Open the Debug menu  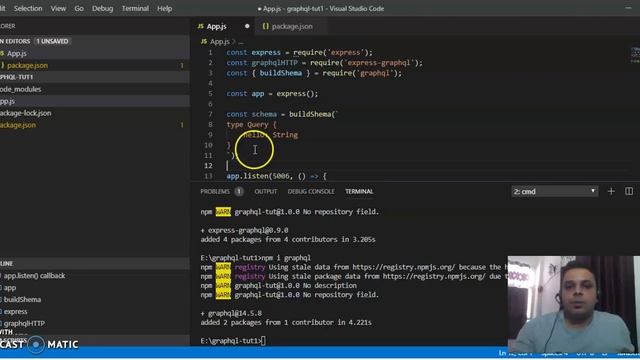point(102,8)
